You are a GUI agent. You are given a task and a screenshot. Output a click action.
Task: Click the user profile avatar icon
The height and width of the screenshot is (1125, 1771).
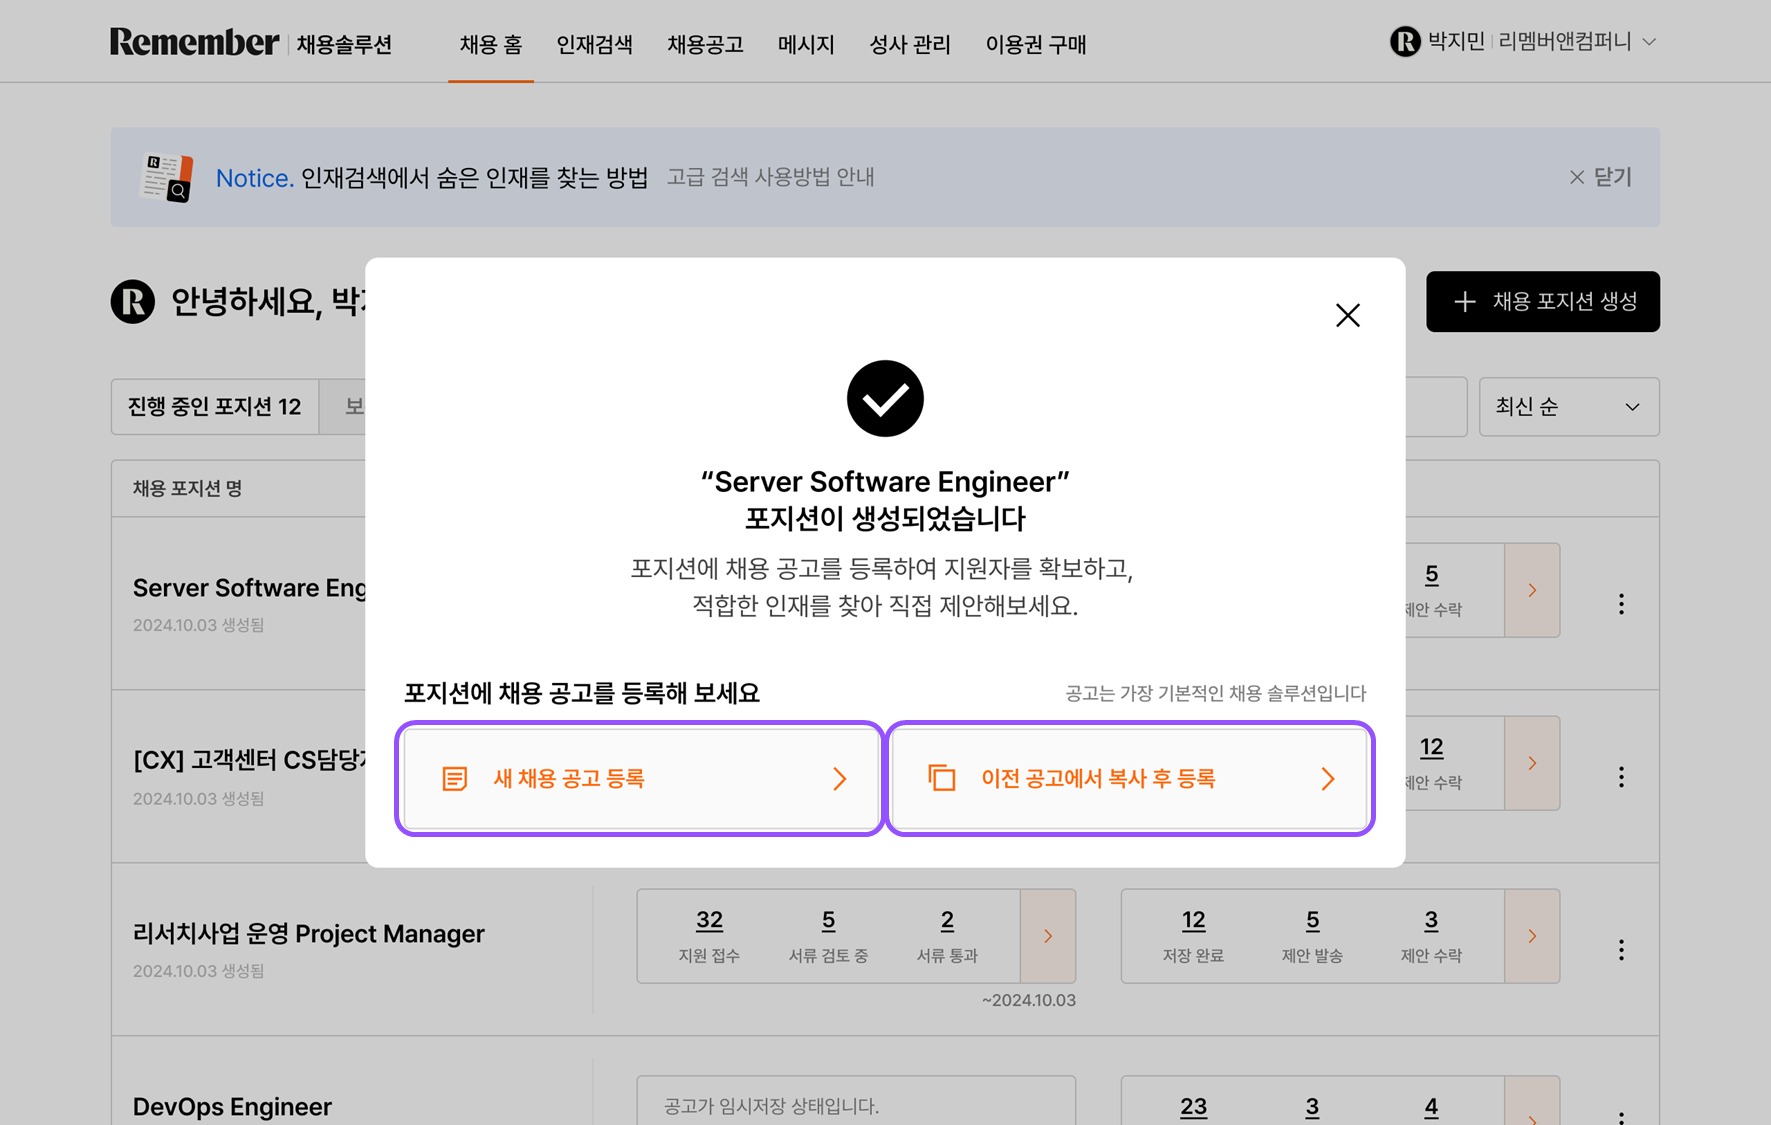[1405, 42]
